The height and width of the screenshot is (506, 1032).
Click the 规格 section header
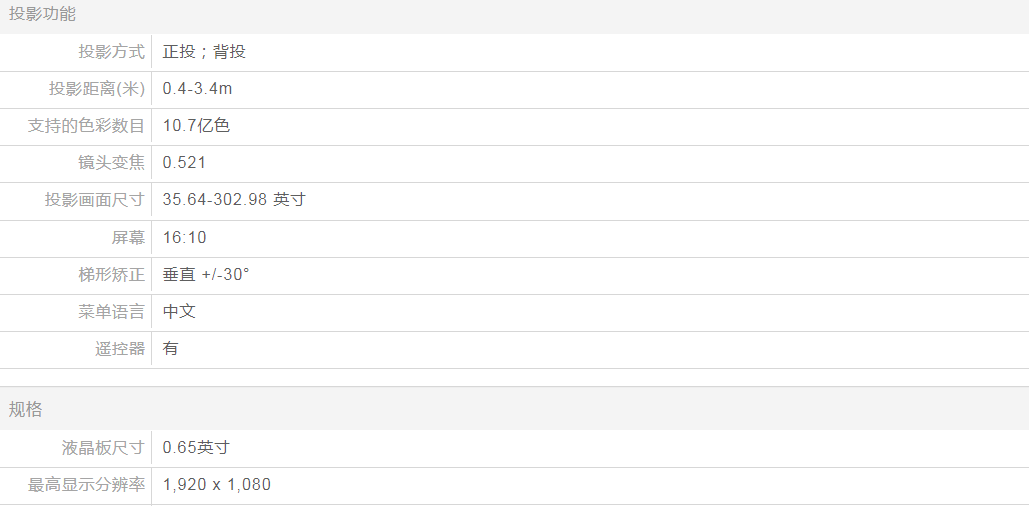[x=26, y=409]
